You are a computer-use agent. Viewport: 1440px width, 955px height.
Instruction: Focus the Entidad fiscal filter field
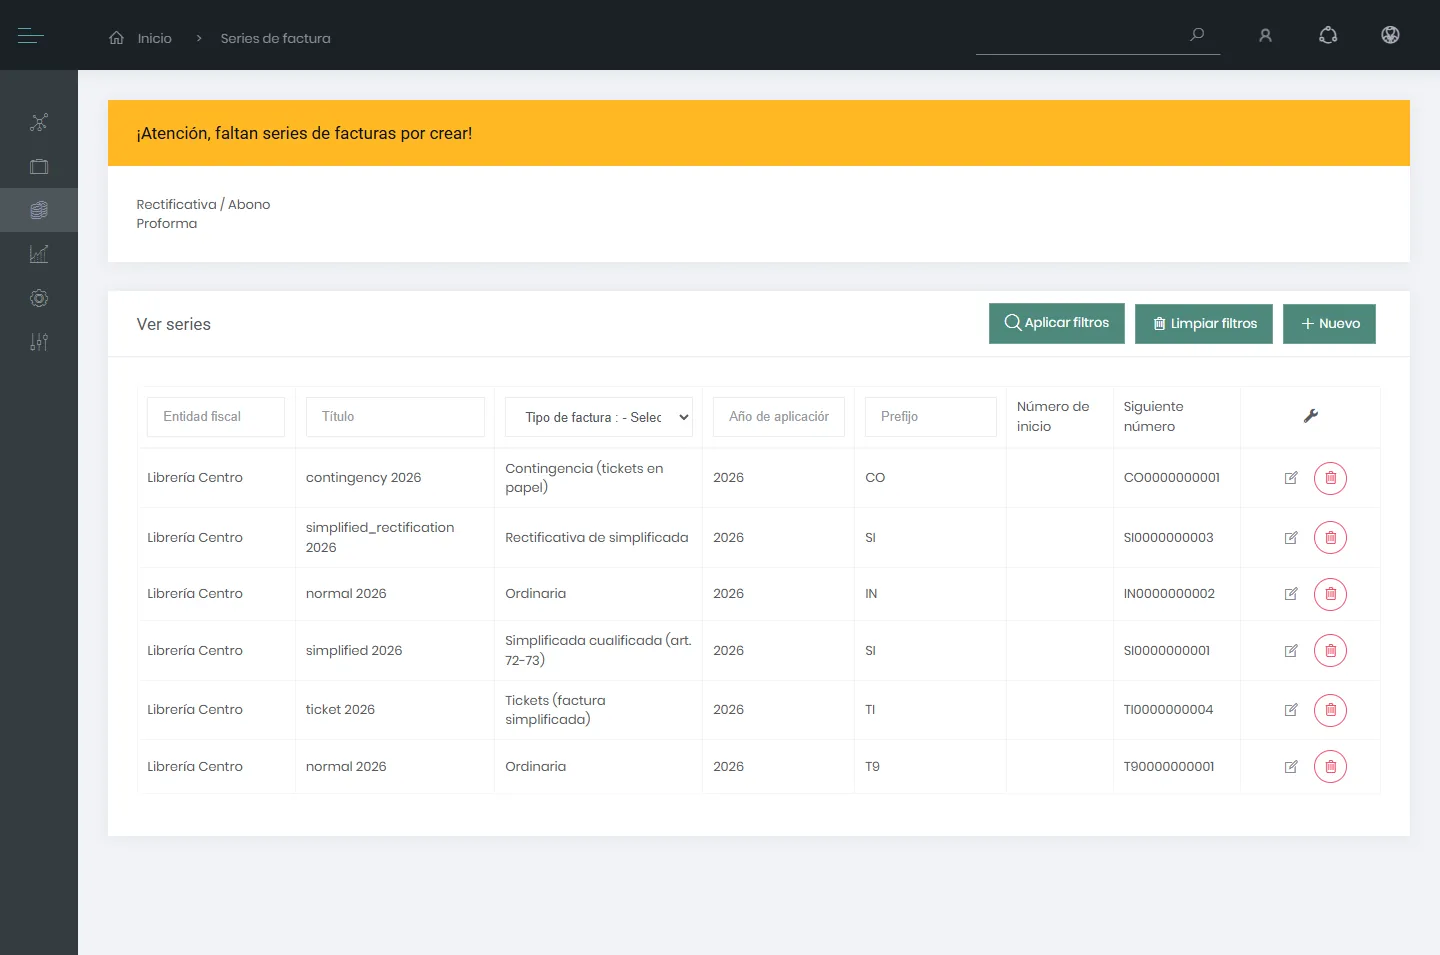[x=216, y=417]
